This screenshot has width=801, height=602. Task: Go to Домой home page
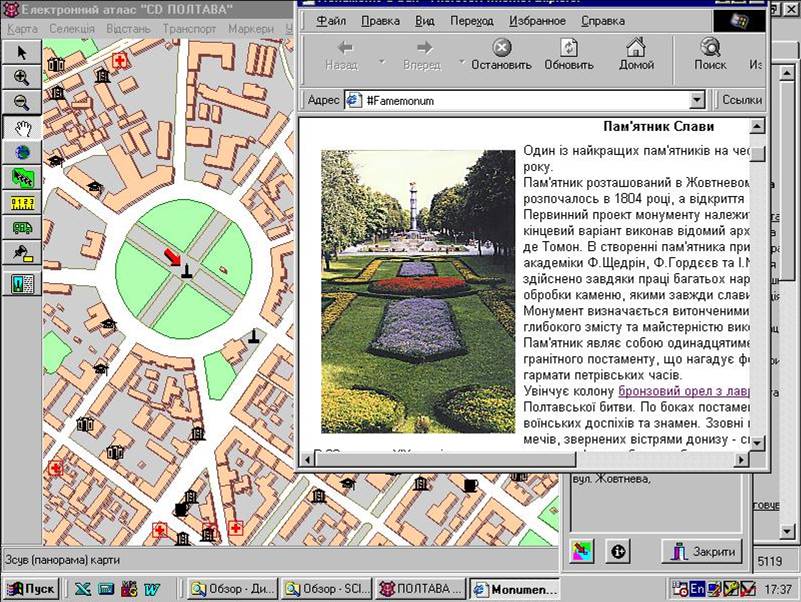[x=636, y=55]
